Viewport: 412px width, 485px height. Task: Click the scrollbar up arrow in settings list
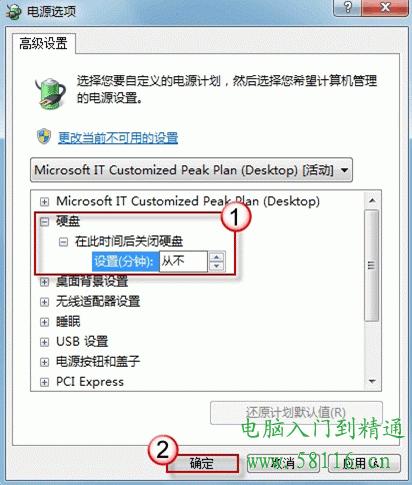[x=372, y=200]
